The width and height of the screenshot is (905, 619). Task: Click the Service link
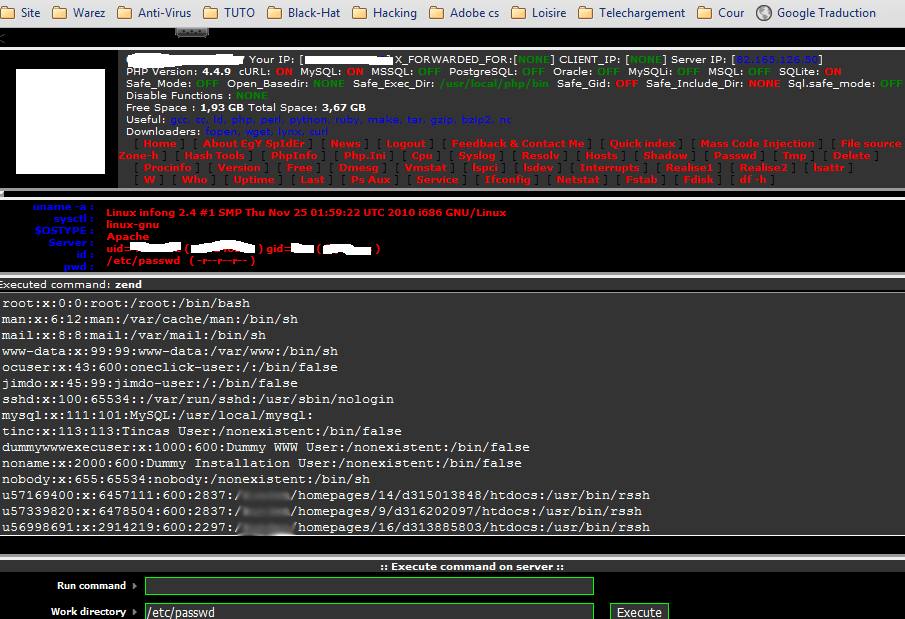point(437,180)
